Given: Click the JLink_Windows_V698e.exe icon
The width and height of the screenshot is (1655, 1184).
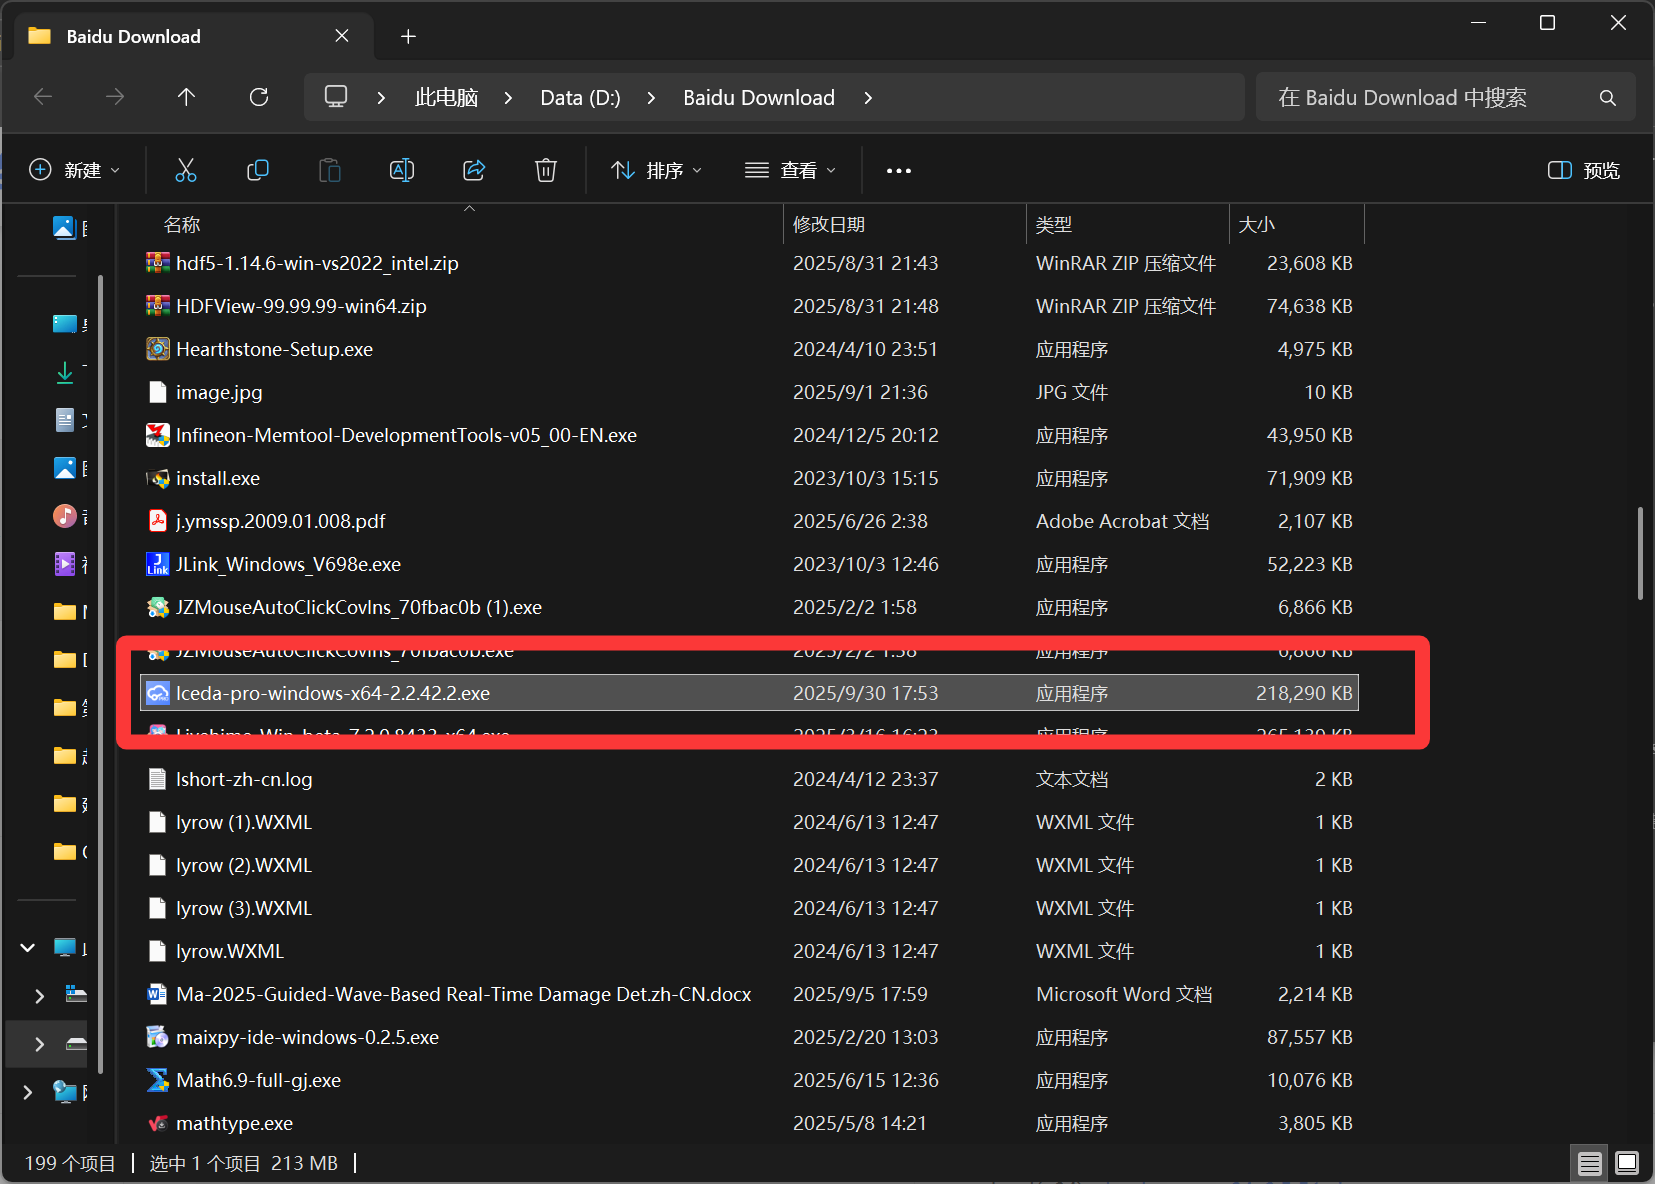Looking at the screenshot, I should point(158,564).
